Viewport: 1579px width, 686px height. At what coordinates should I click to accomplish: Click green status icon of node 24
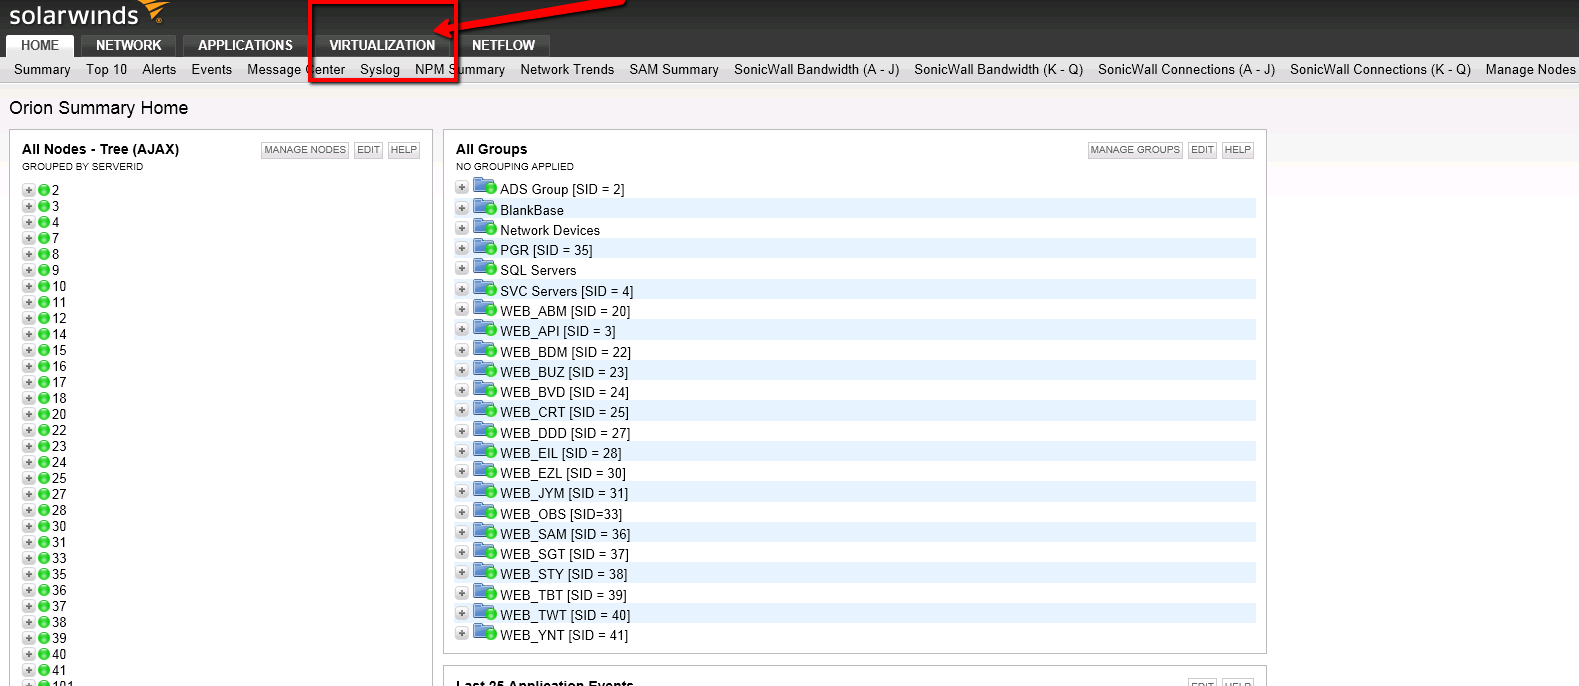click(x=44, y=462)
